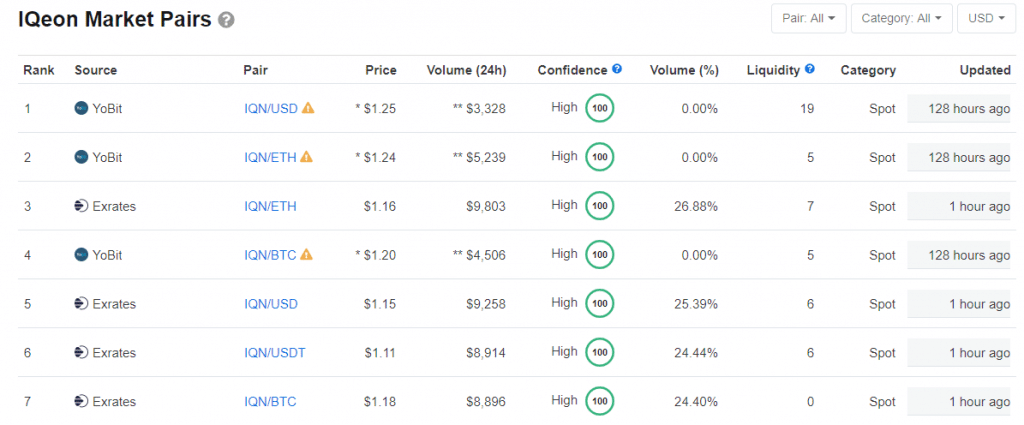Click the ** $4,506 volume value
The width and height of the screenshot is (1024, 425).
coord(479,255)
